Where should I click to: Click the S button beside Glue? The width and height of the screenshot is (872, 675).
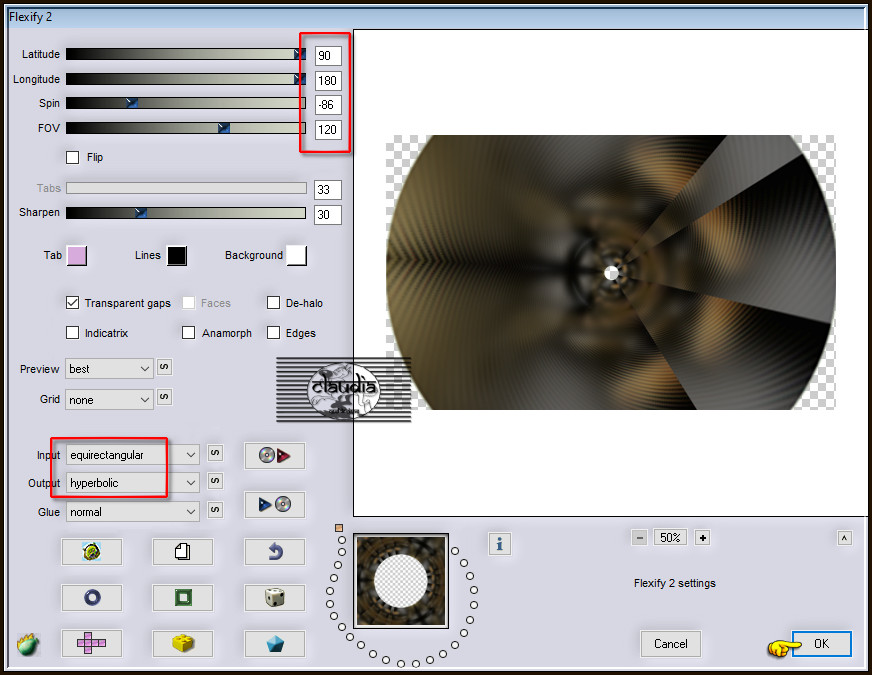click(215, 510)
